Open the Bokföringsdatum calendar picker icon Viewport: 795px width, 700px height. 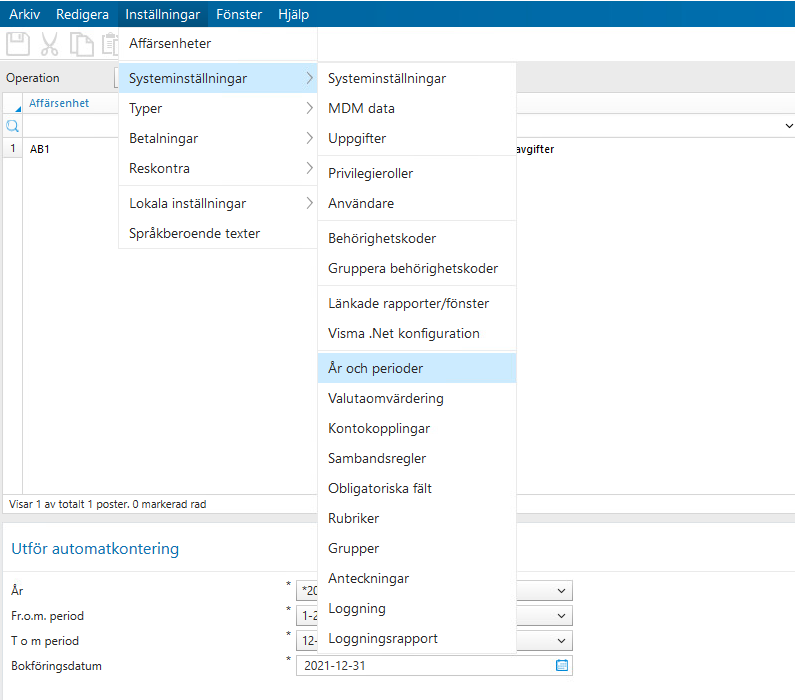[x=562, y=665]
